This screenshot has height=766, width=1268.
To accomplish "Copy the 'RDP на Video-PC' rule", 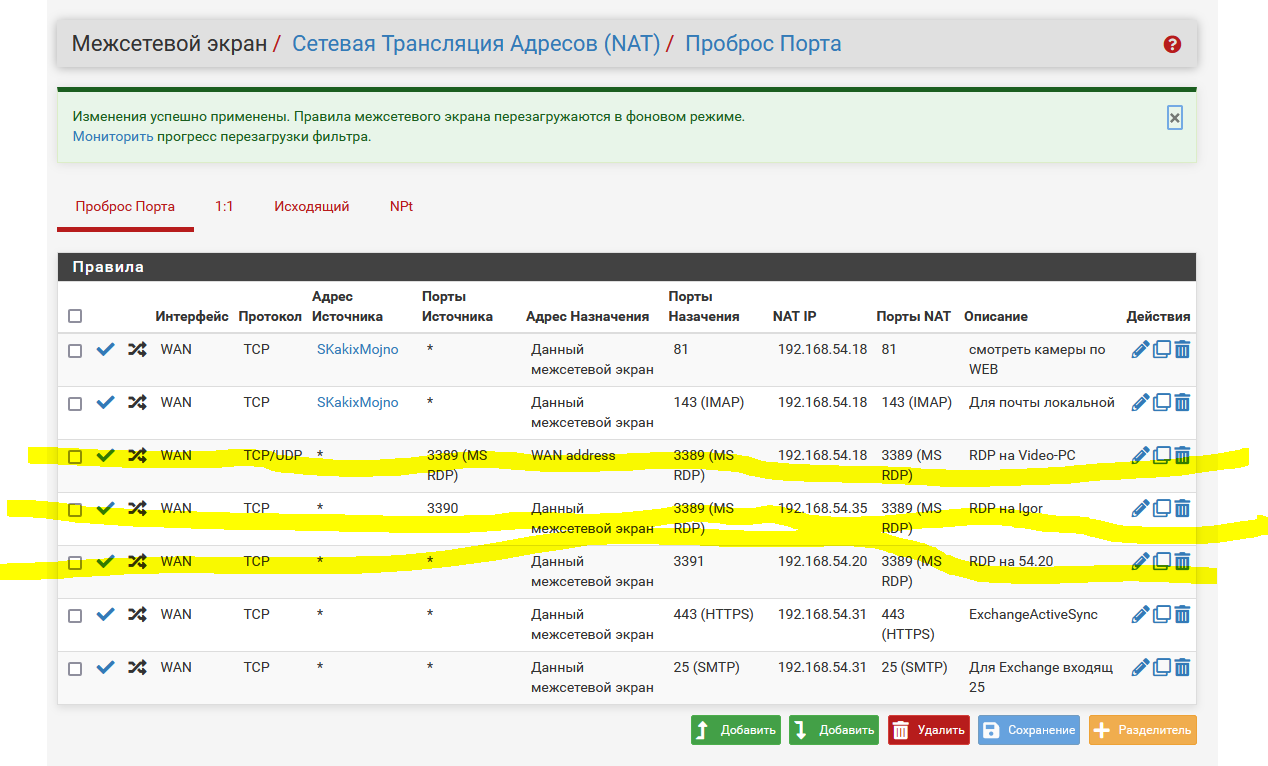I will 1161,455.
